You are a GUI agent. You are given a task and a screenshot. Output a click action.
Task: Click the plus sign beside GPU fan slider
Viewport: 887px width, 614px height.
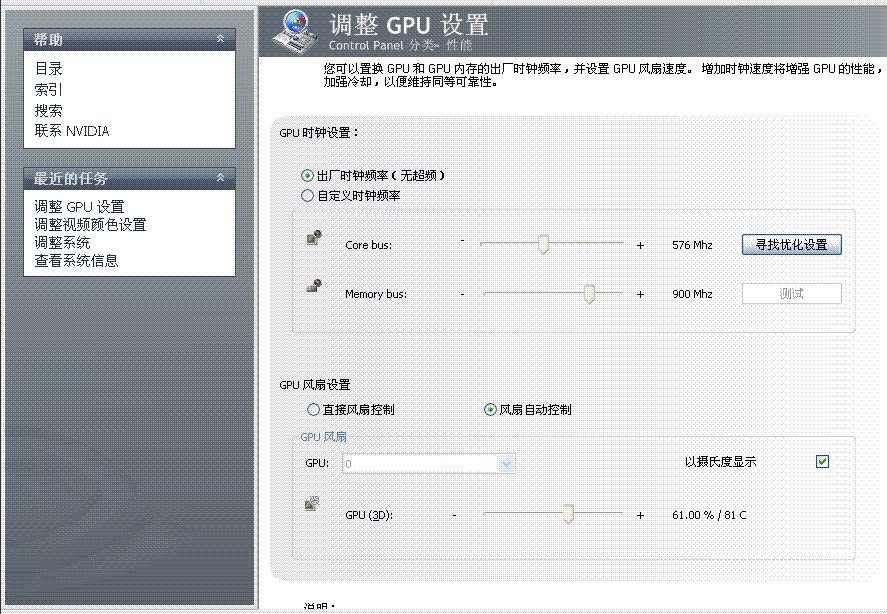click(x=640, y=516)
